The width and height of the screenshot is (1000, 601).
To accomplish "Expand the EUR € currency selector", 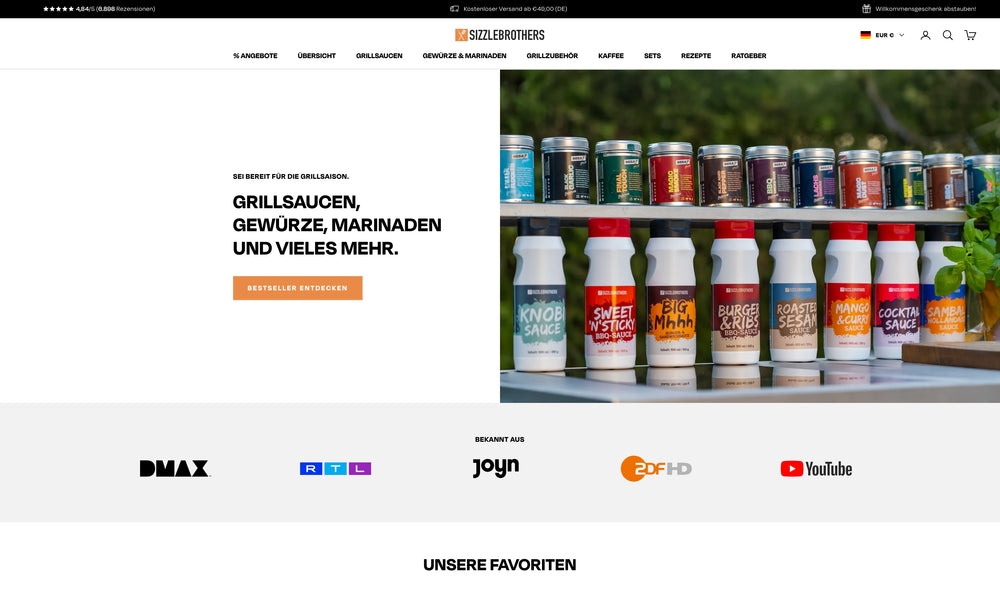I will [x=890, y=35].
